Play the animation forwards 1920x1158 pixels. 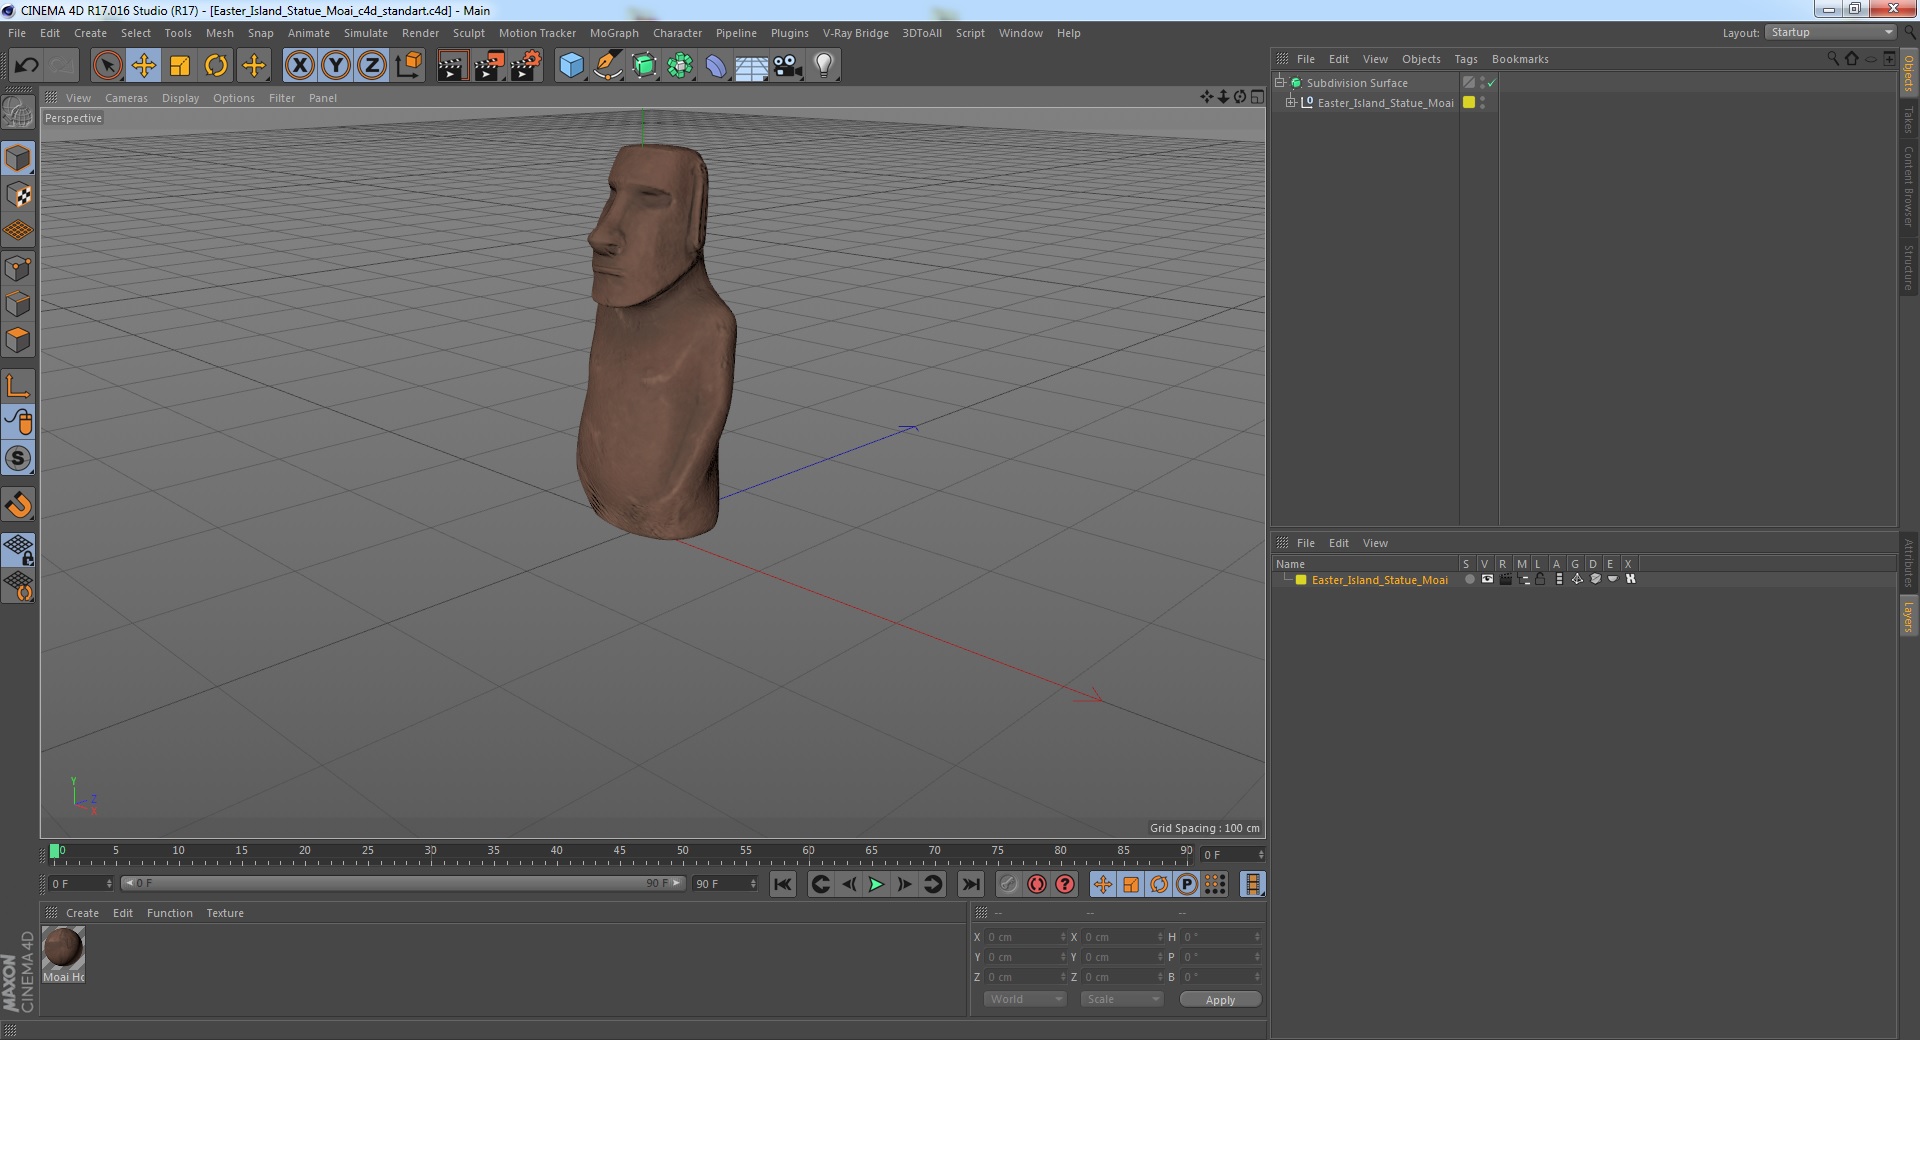(876, 884)
